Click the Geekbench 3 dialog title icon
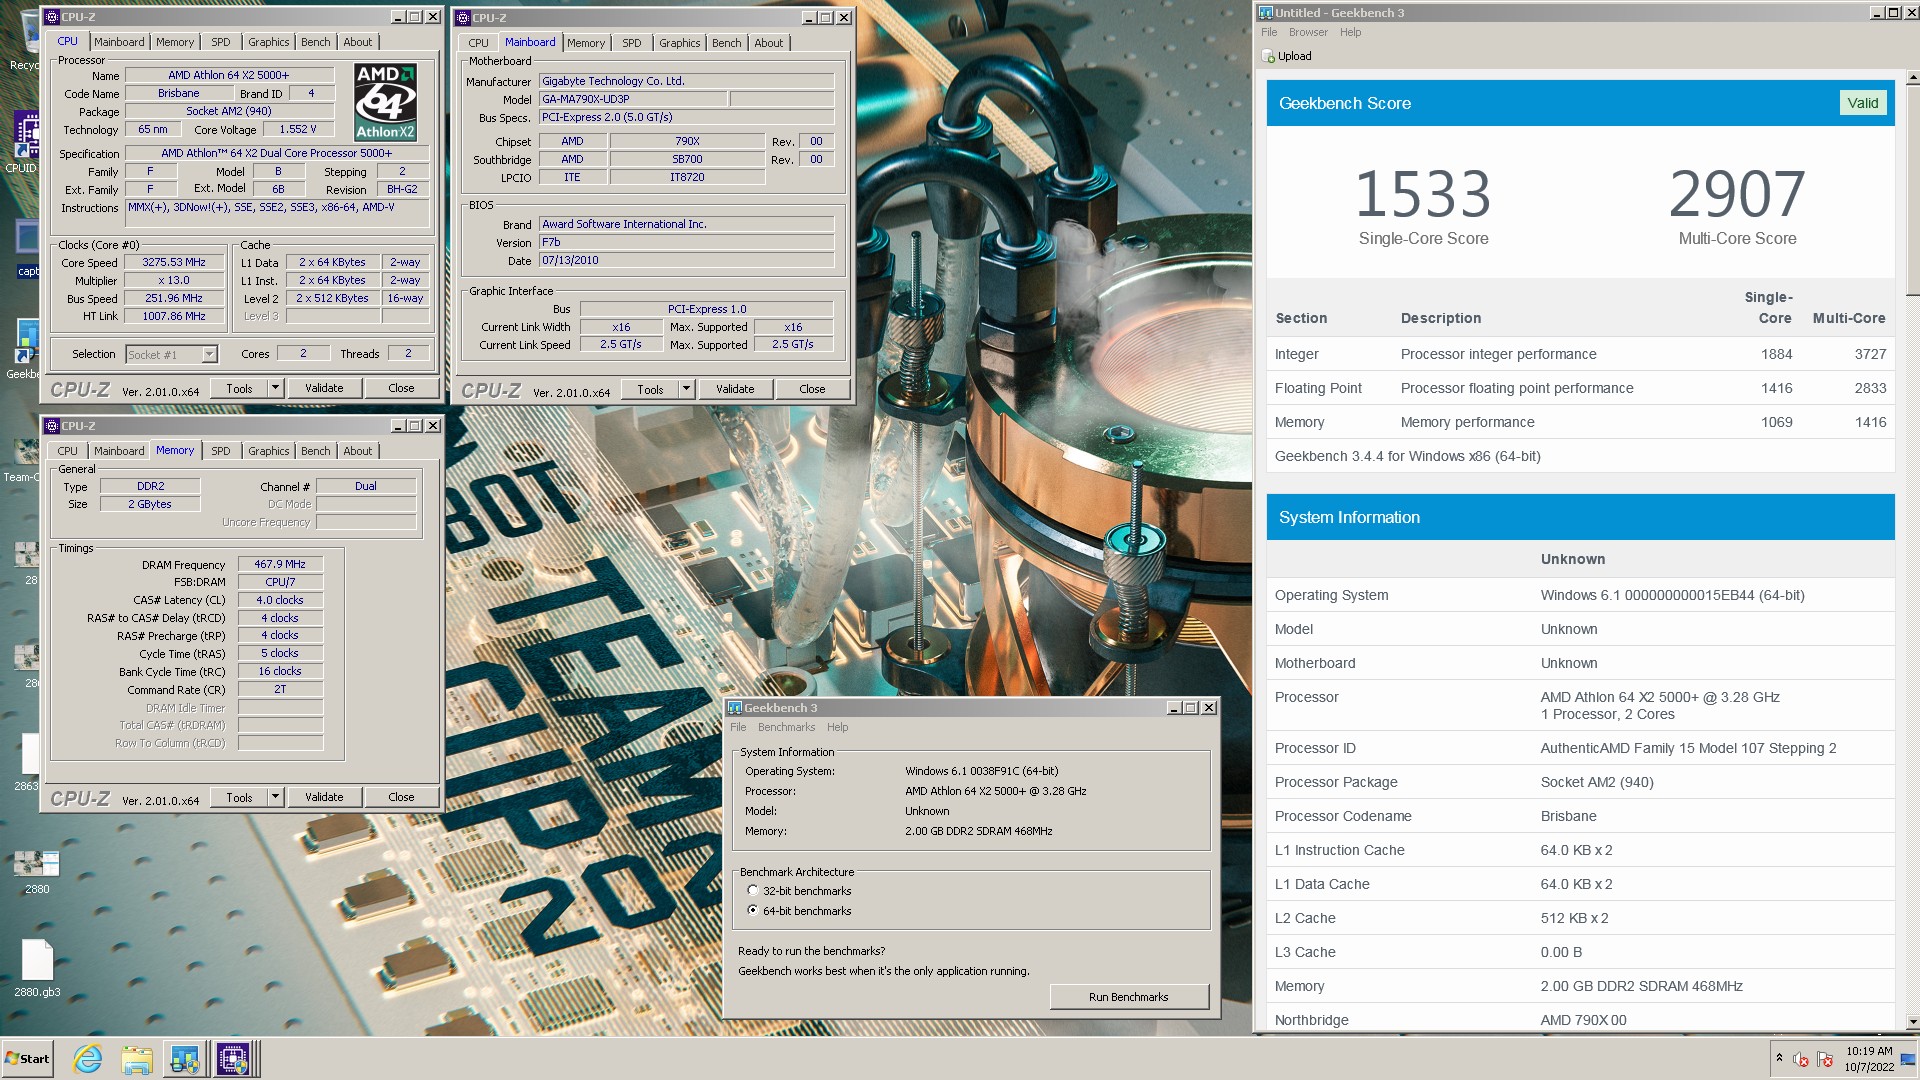The height and width of the screenshot is (1080, 1920). 735,708
